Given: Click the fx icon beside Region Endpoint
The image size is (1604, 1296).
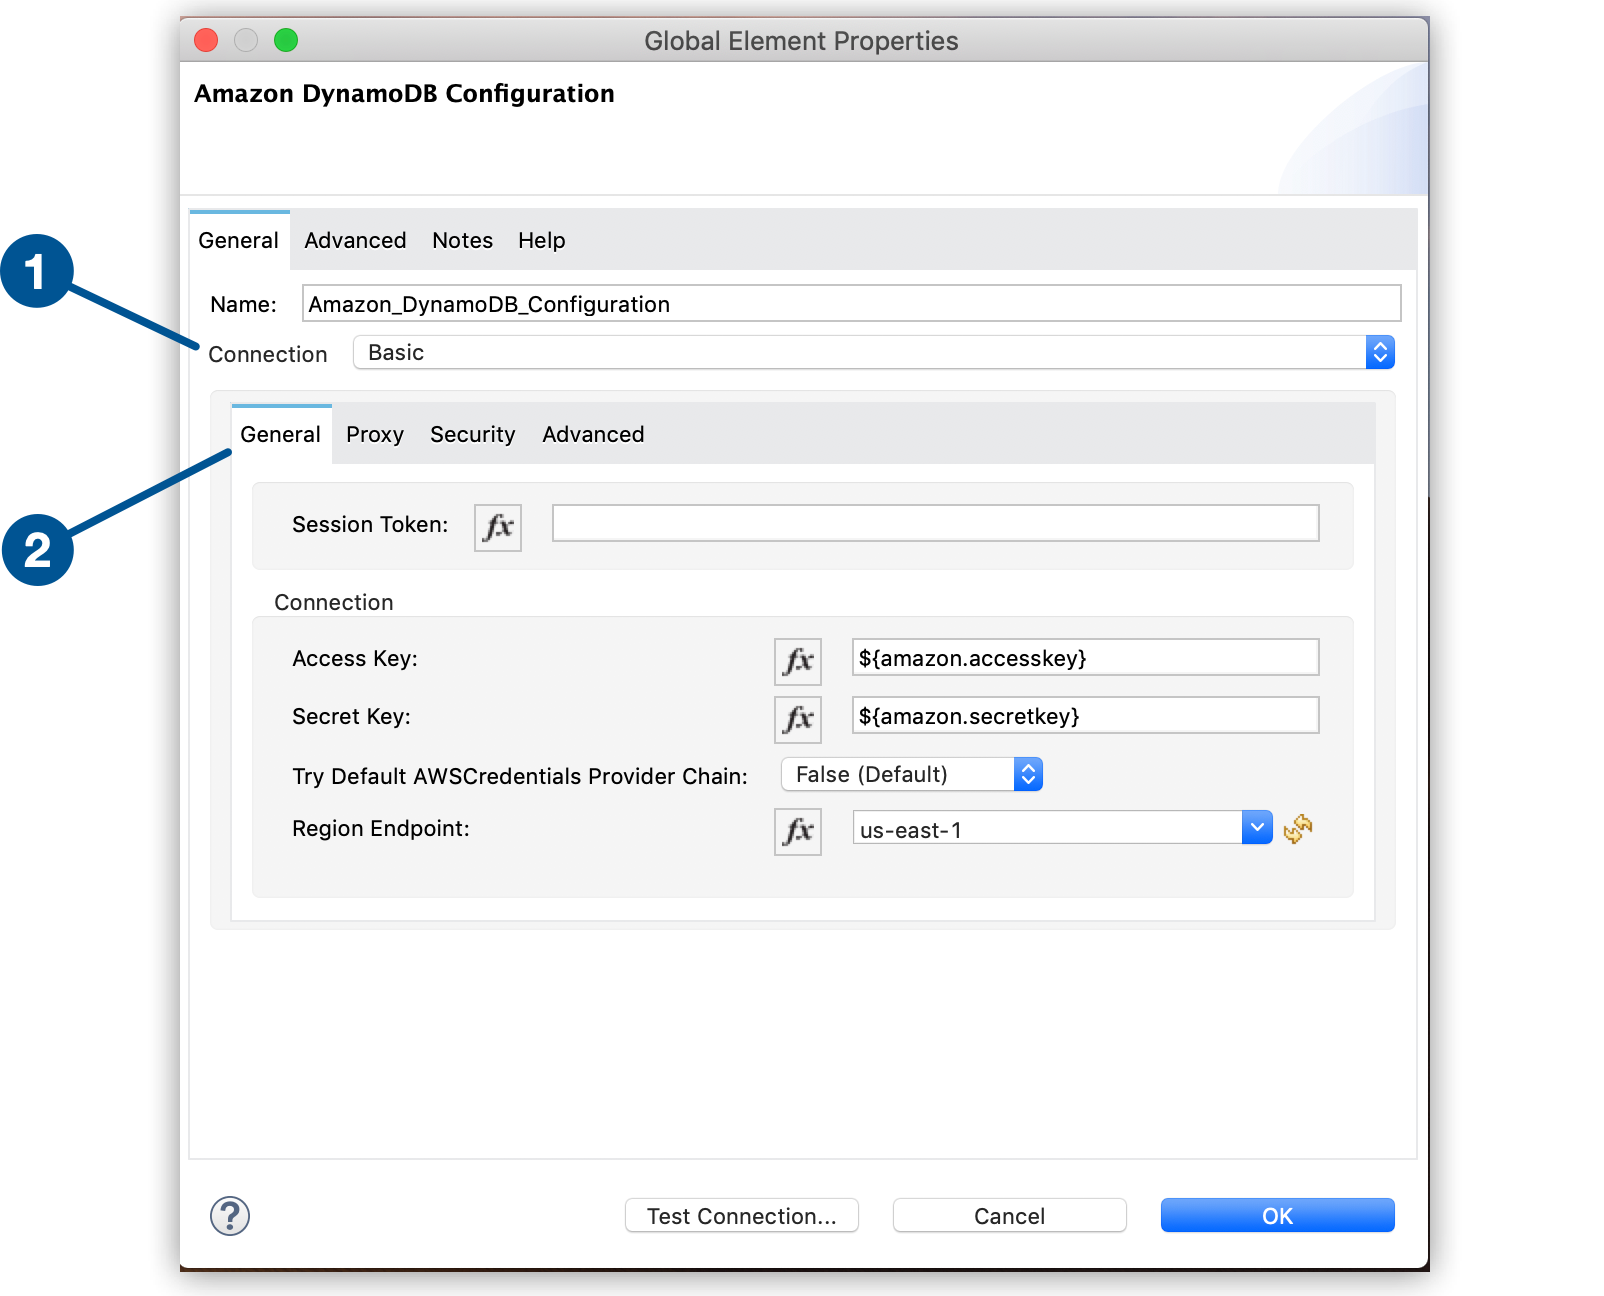Looking at the screenshot, I should [797, 831].
